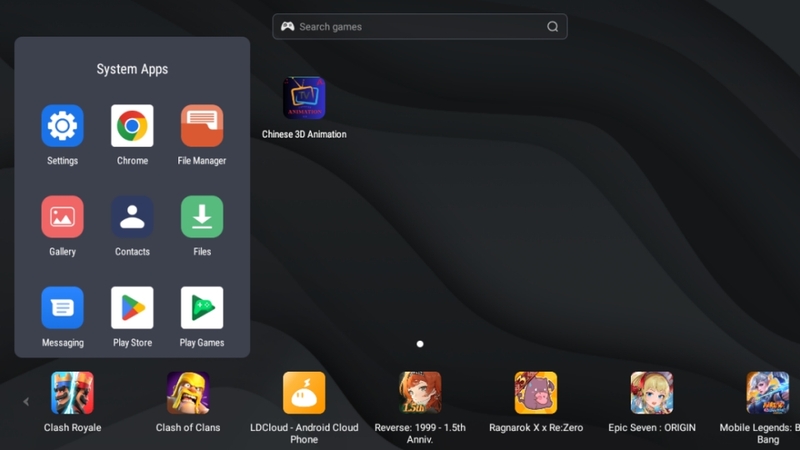800x450 pixels.
Task: Click the gamepad icon in search bar
Action: [288, 27]
